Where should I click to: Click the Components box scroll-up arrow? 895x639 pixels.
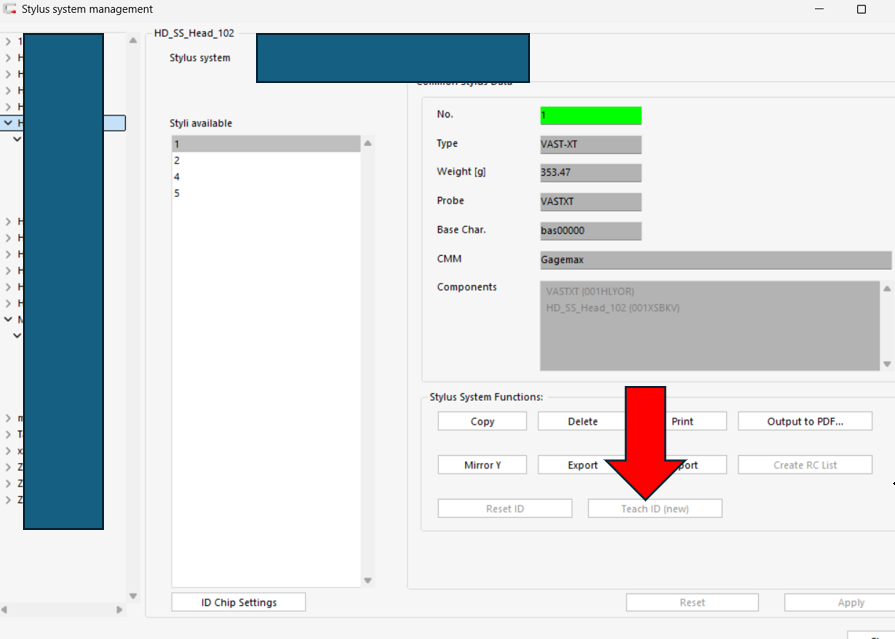tap(887, 288)
